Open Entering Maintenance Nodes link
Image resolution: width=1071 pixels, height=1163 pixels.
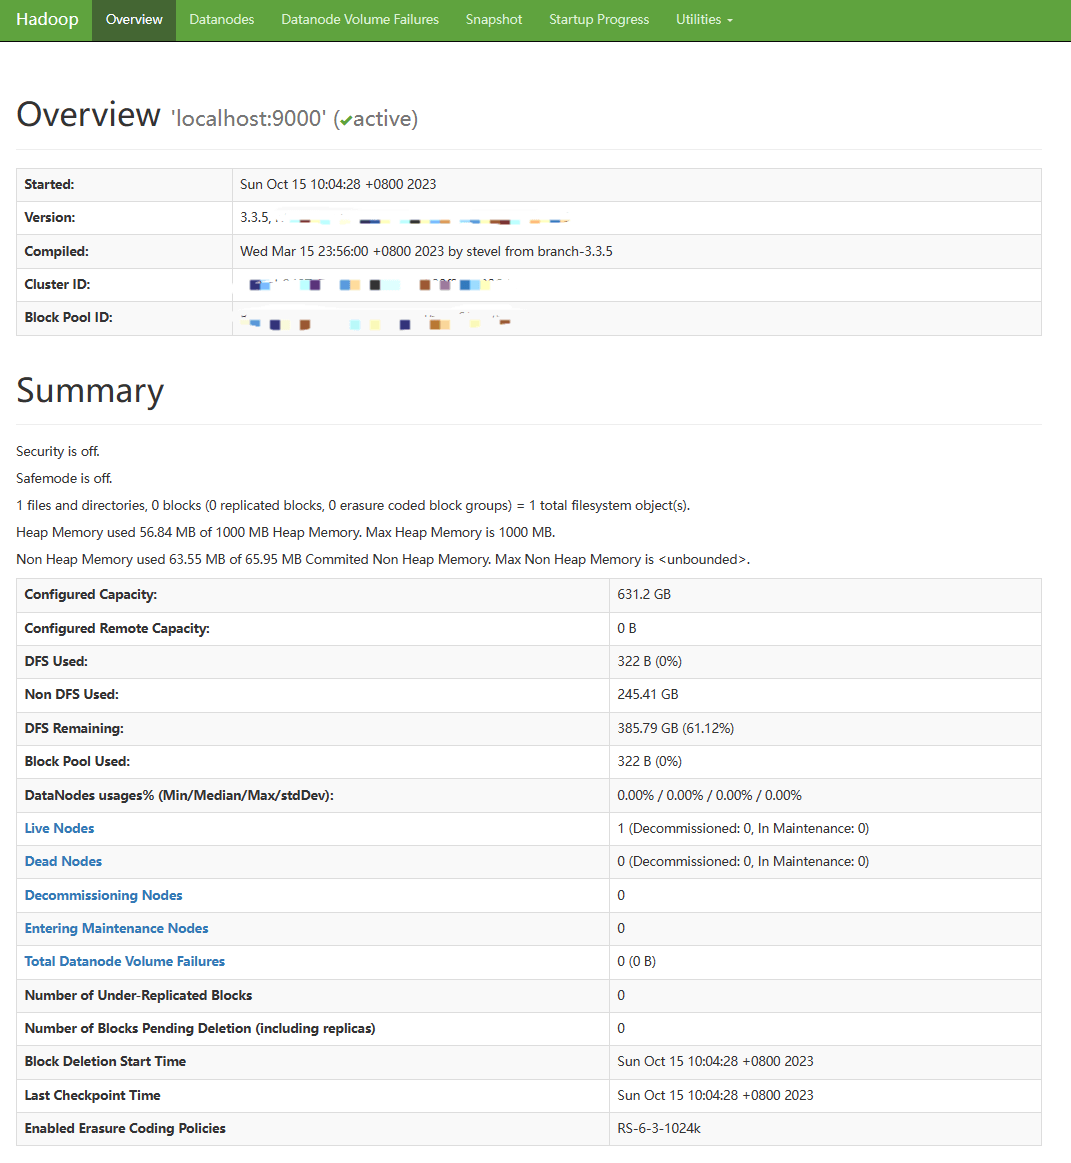[x=117, y=928]
